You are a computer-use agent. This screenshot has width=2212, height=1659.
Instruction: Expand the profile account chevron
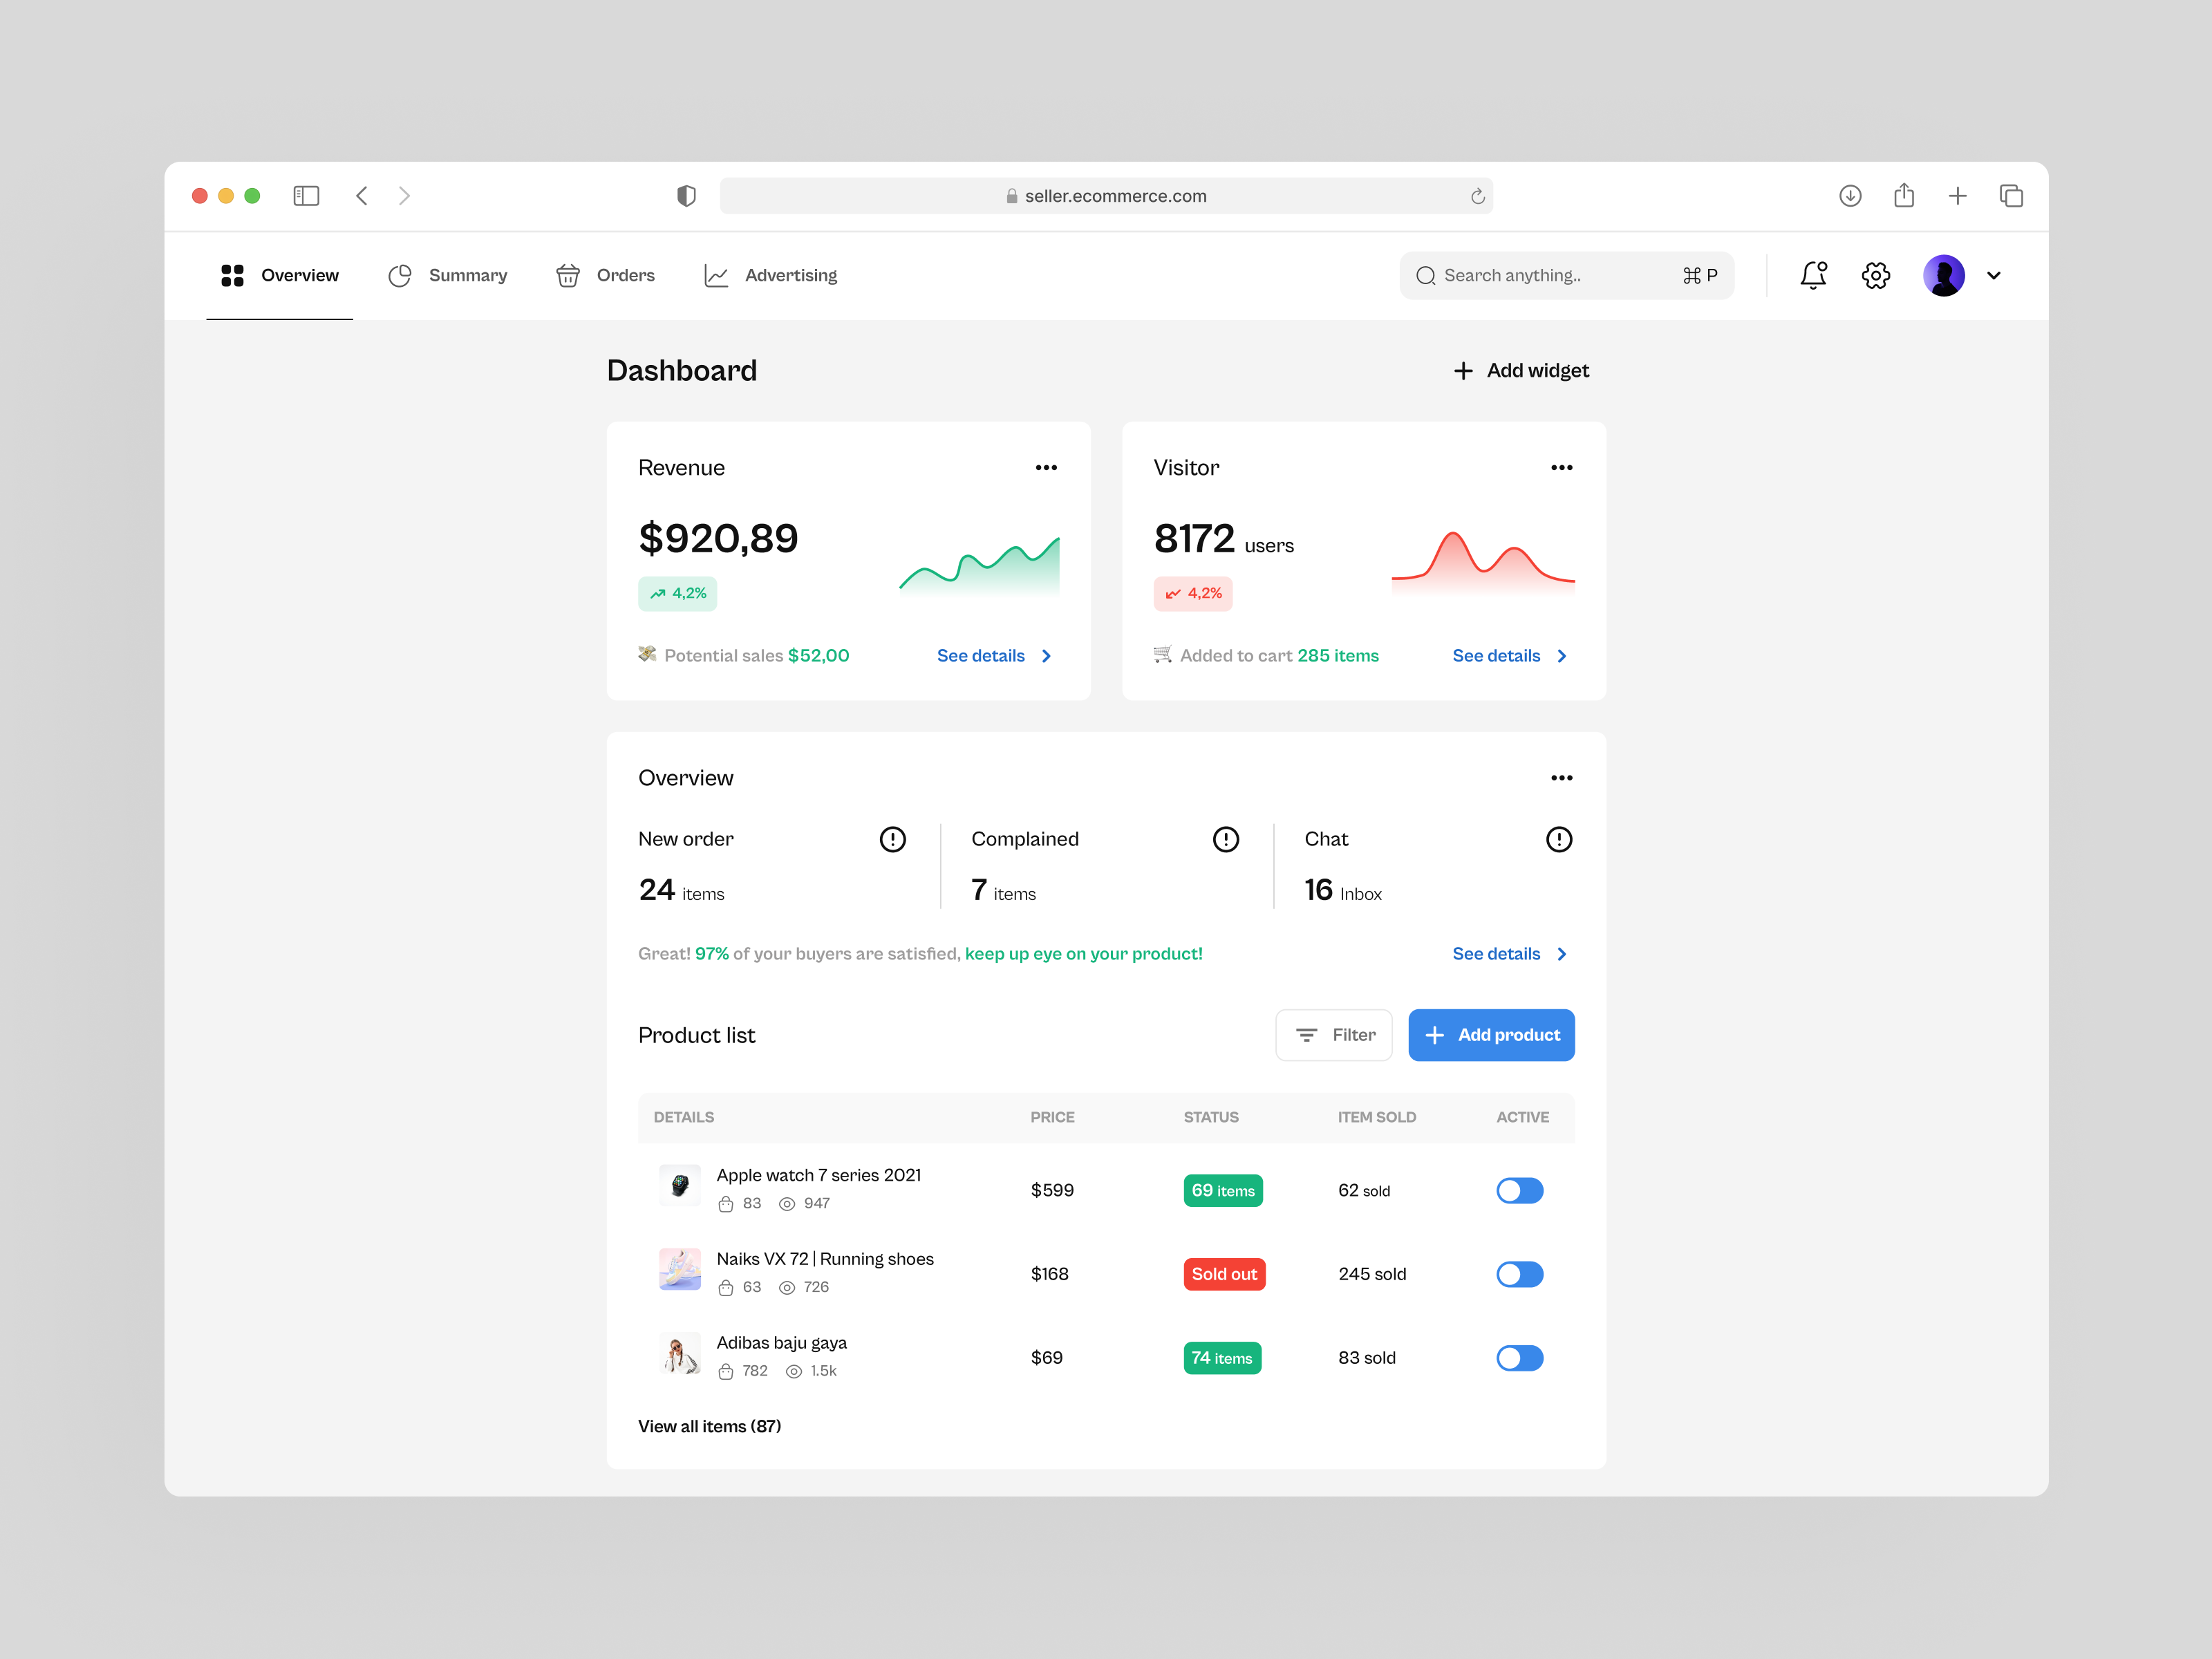point(1995,275)
